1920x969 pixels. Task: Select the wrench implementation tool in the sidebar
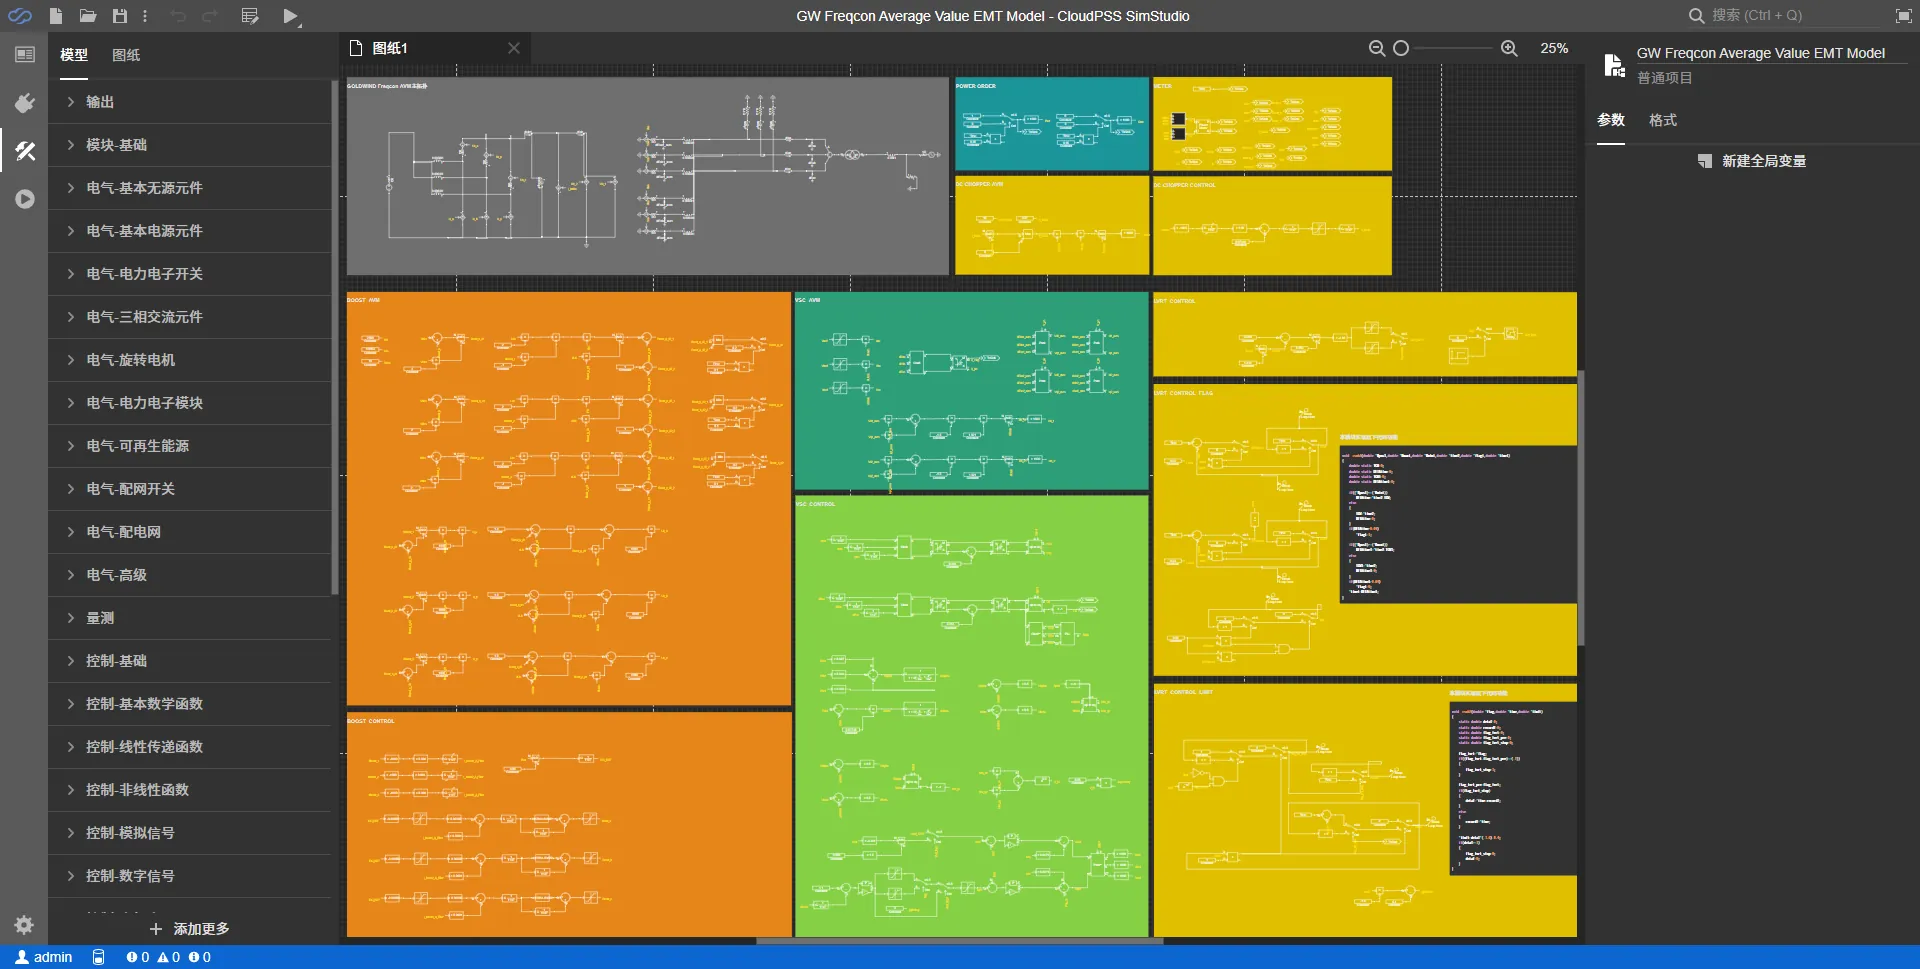[25, 151]
